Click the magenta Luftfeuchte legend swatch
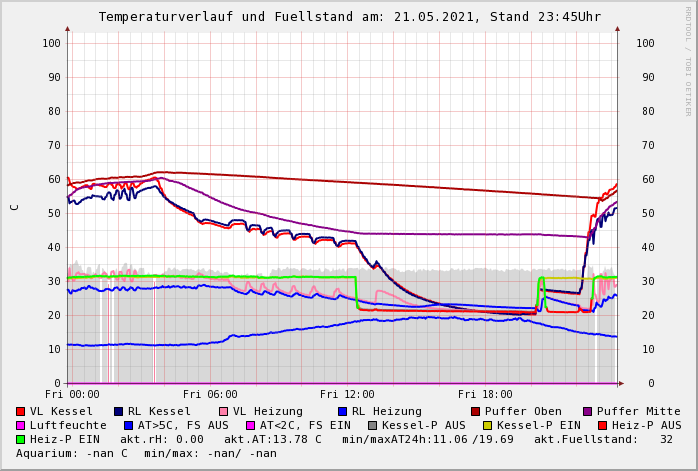Viewport: 698px width, 471px height. point(21,426)
